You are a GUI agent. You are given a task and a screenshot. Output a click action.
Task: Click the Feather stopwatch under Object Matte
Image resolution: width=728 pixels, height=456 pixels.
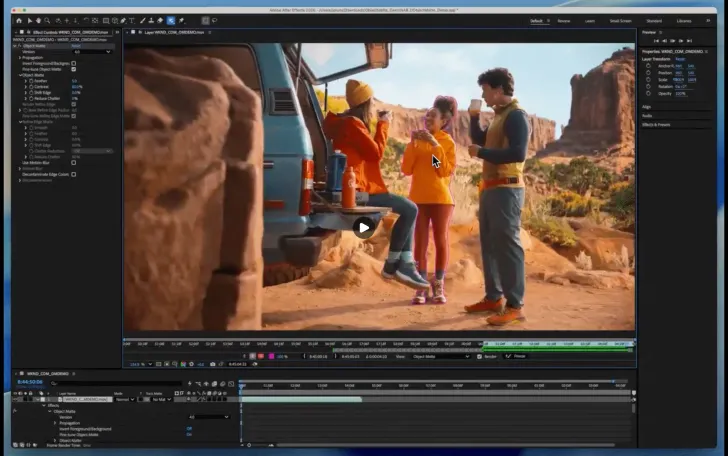point(31,81)
